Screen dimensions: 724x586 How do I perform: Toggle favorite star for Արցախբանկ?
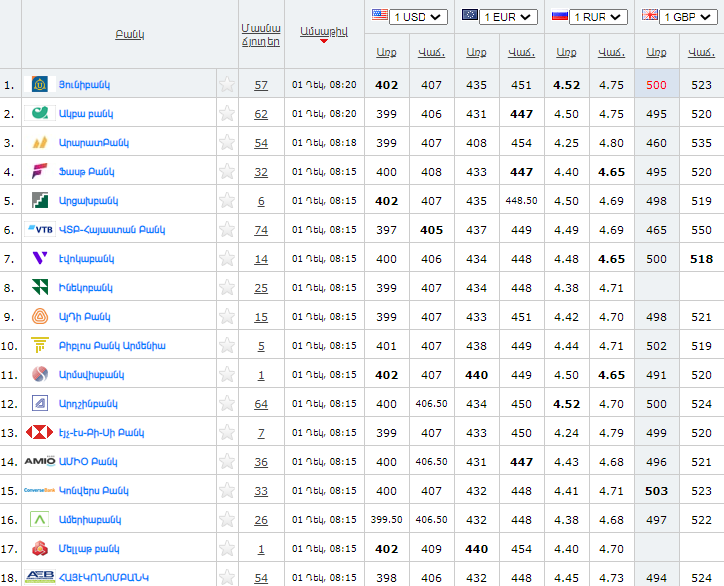click(x=227, y=200)
